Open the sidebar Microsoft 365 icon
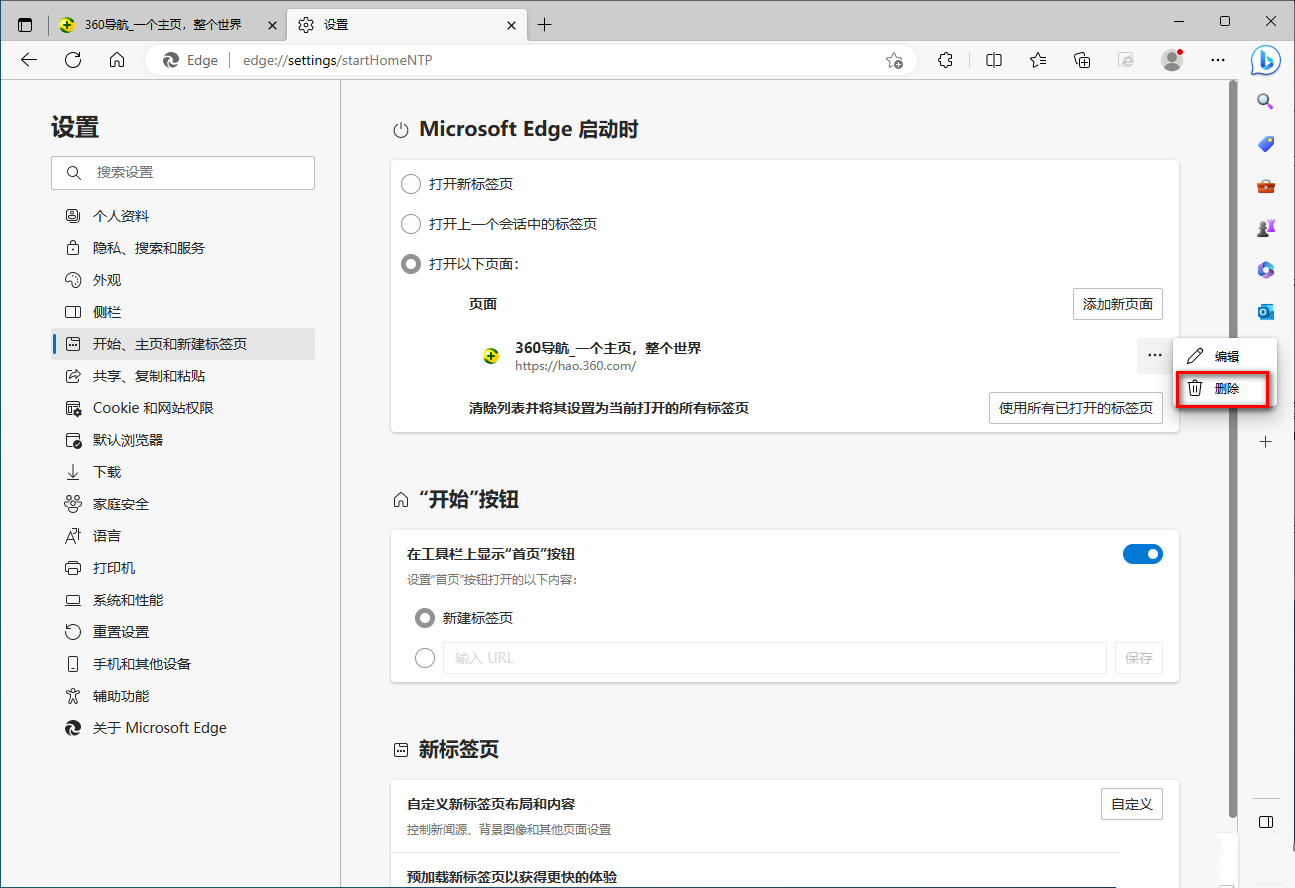Image resolution: width=1295 pixels, height=888 pixels. [x=1265, y=270]
